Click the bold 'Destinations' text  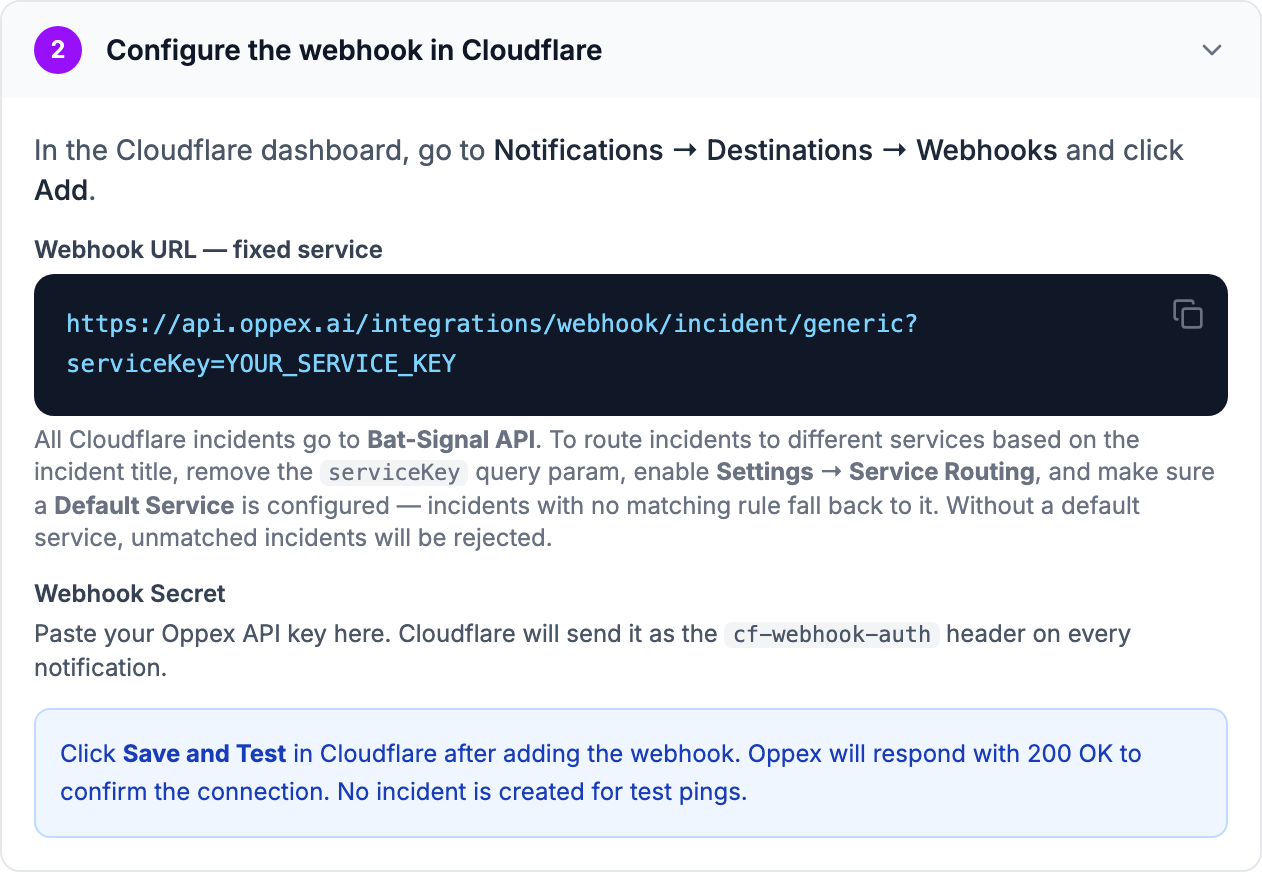790,150
